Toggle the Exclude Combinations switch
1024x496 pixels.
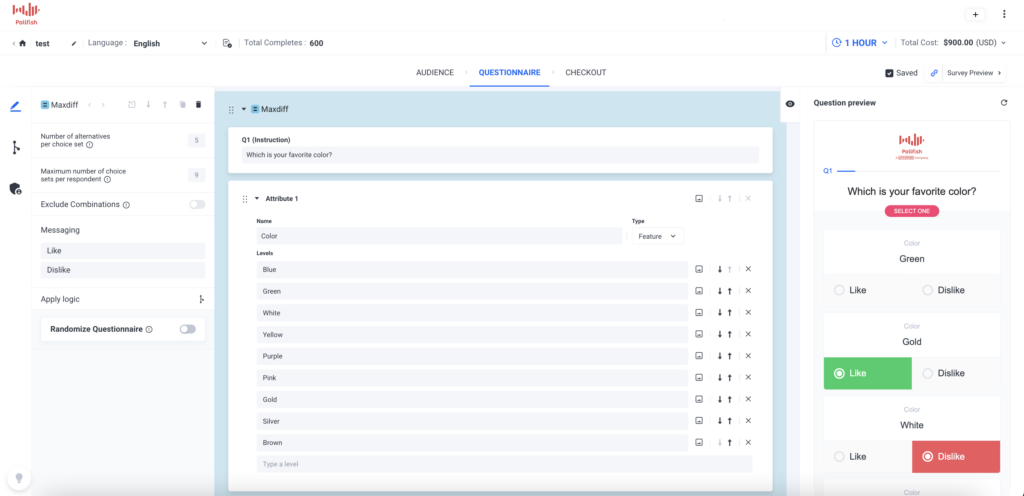click(197, 205)
